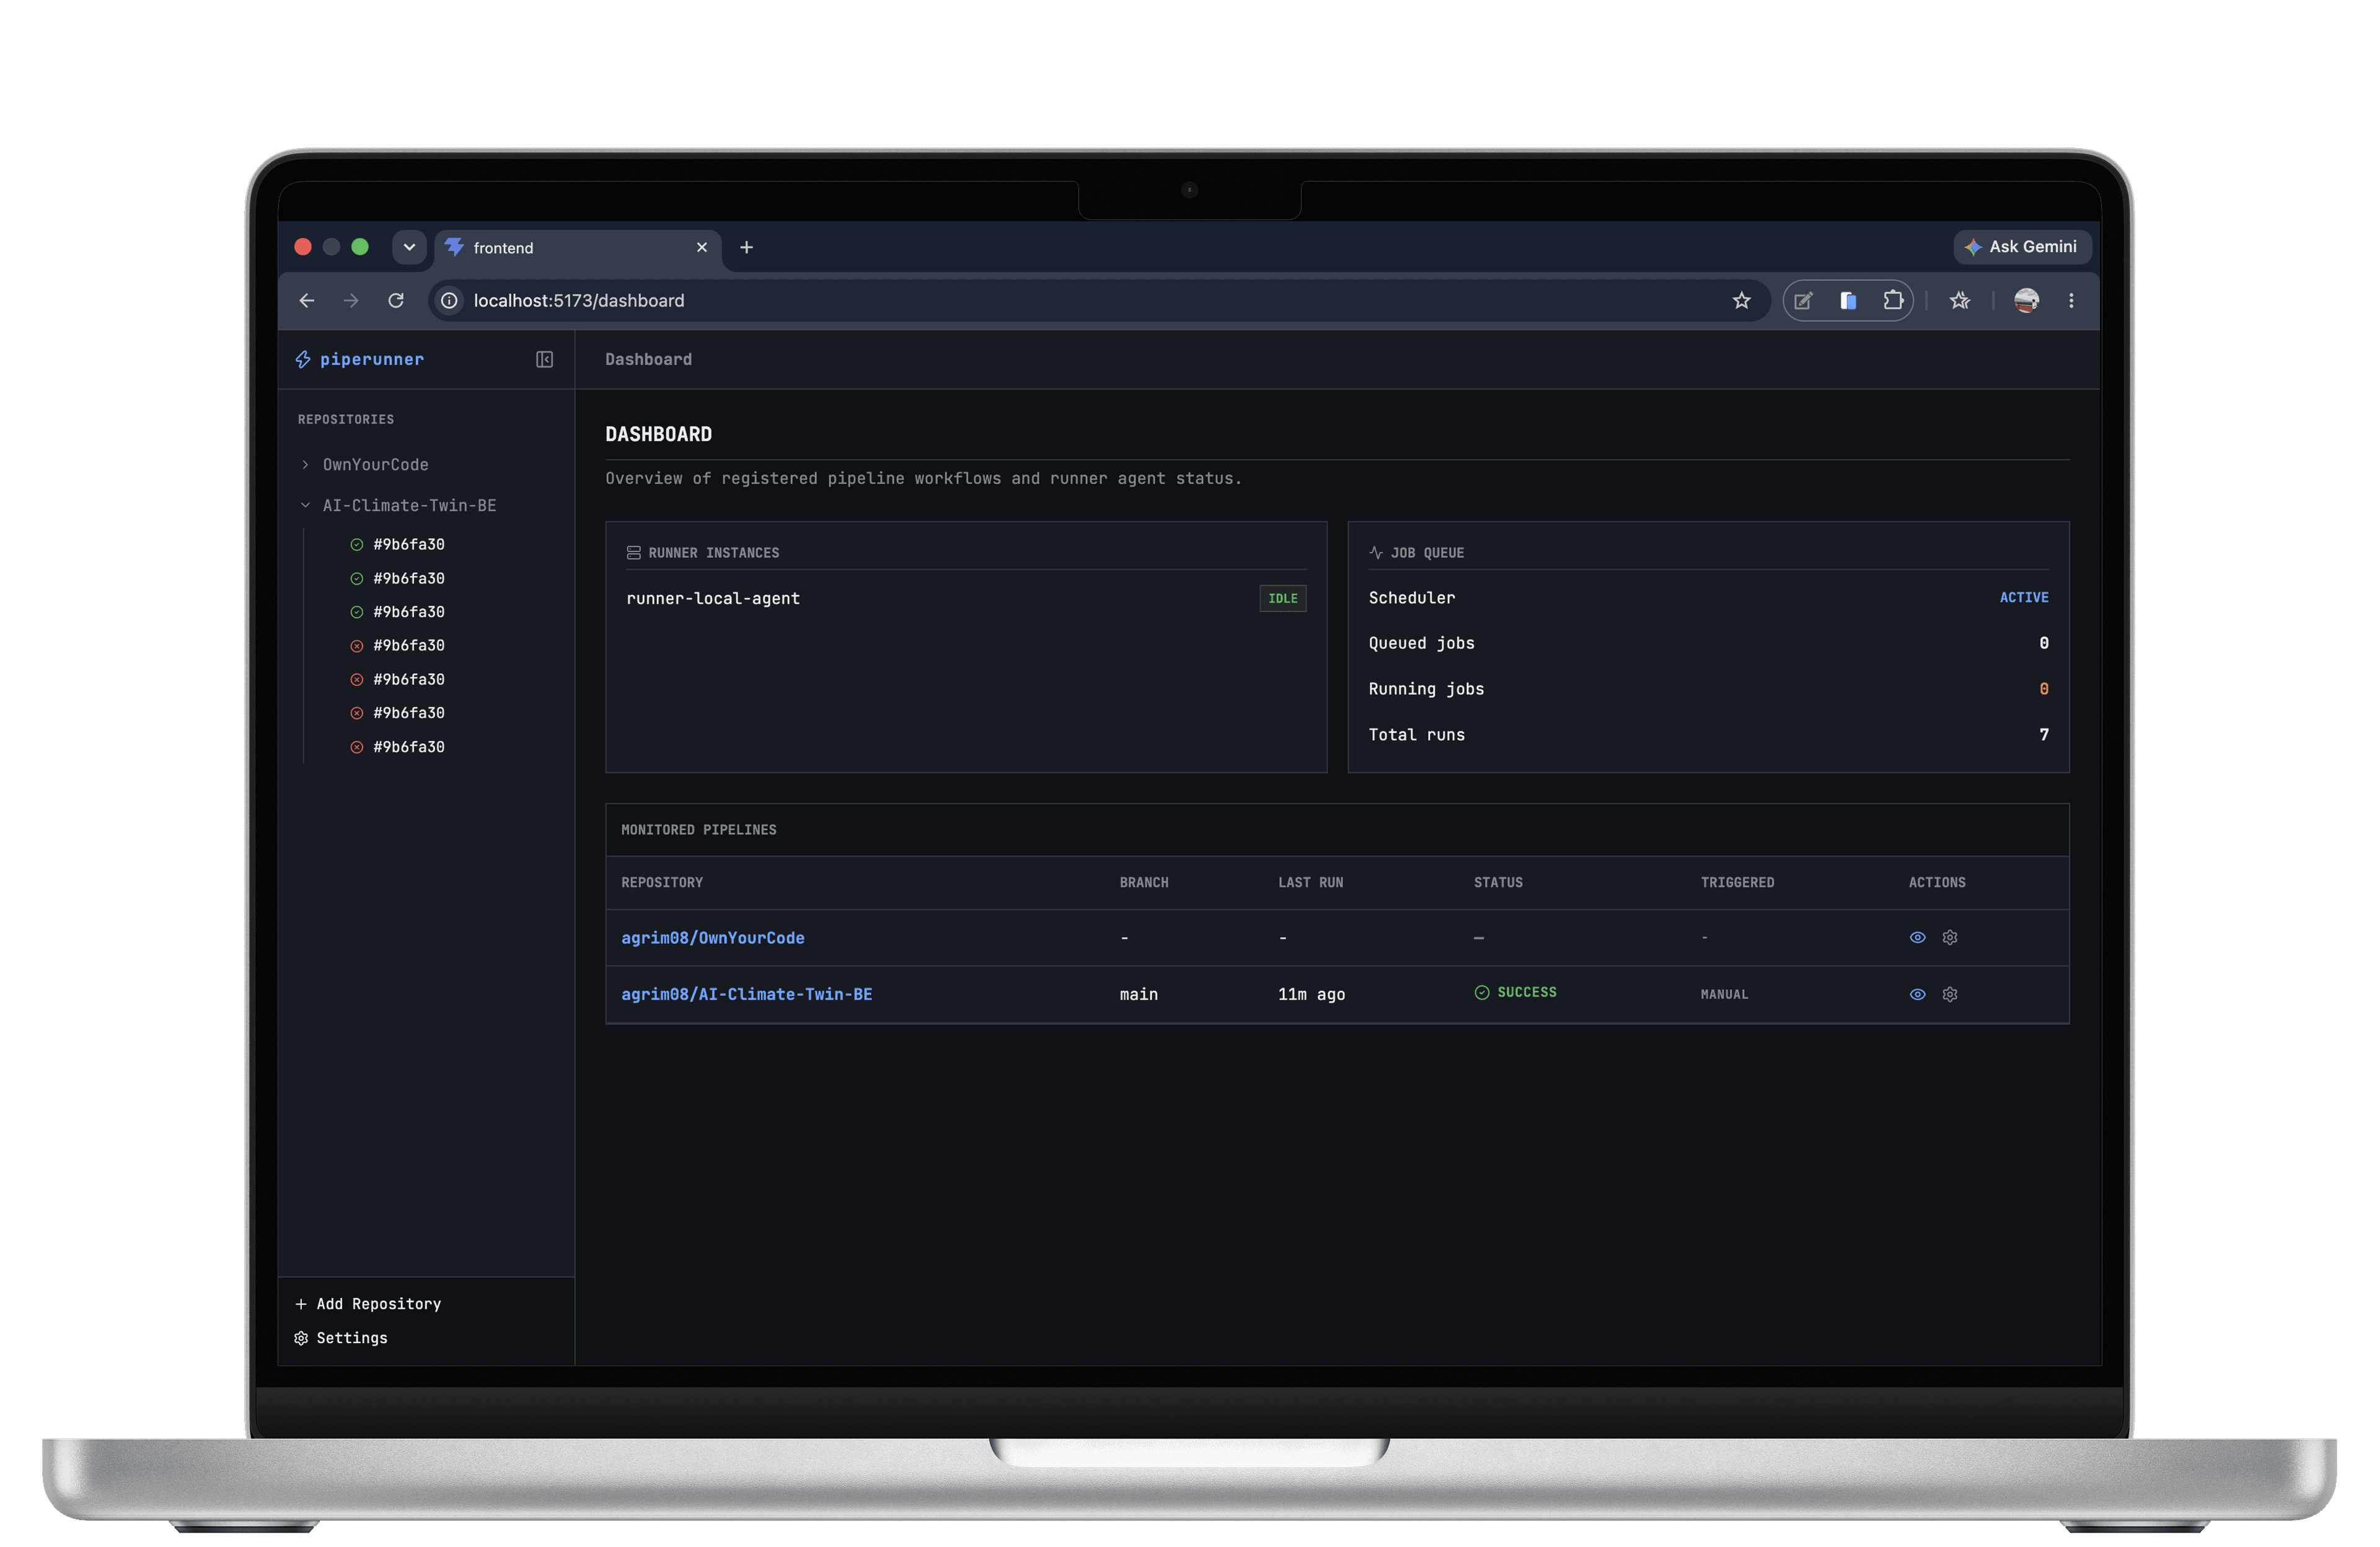2380x1547 pixels.
Task: Open settings gear for the AI-Climate-Twin-BE row
Action: pos(1949,994)
